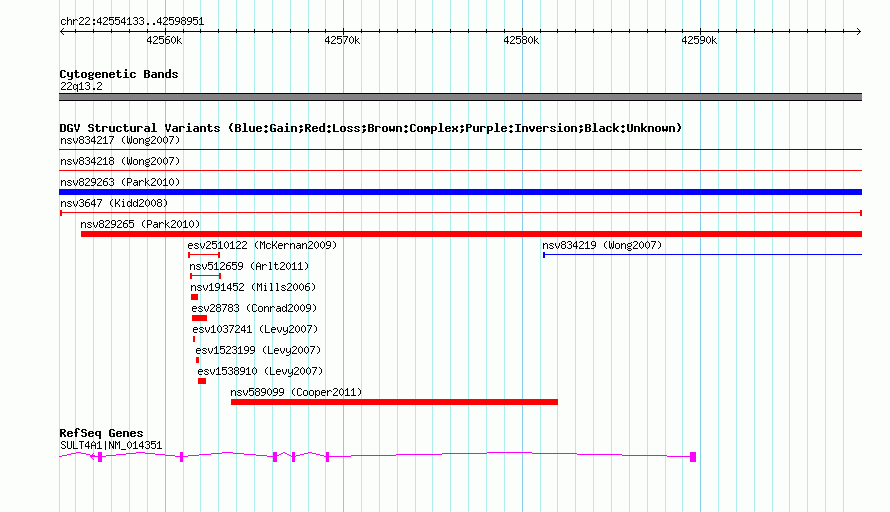The image size is (890, 512).
Task: Click the nsv834219 (Wong2007) label
Action: click(x=602, y=245)
